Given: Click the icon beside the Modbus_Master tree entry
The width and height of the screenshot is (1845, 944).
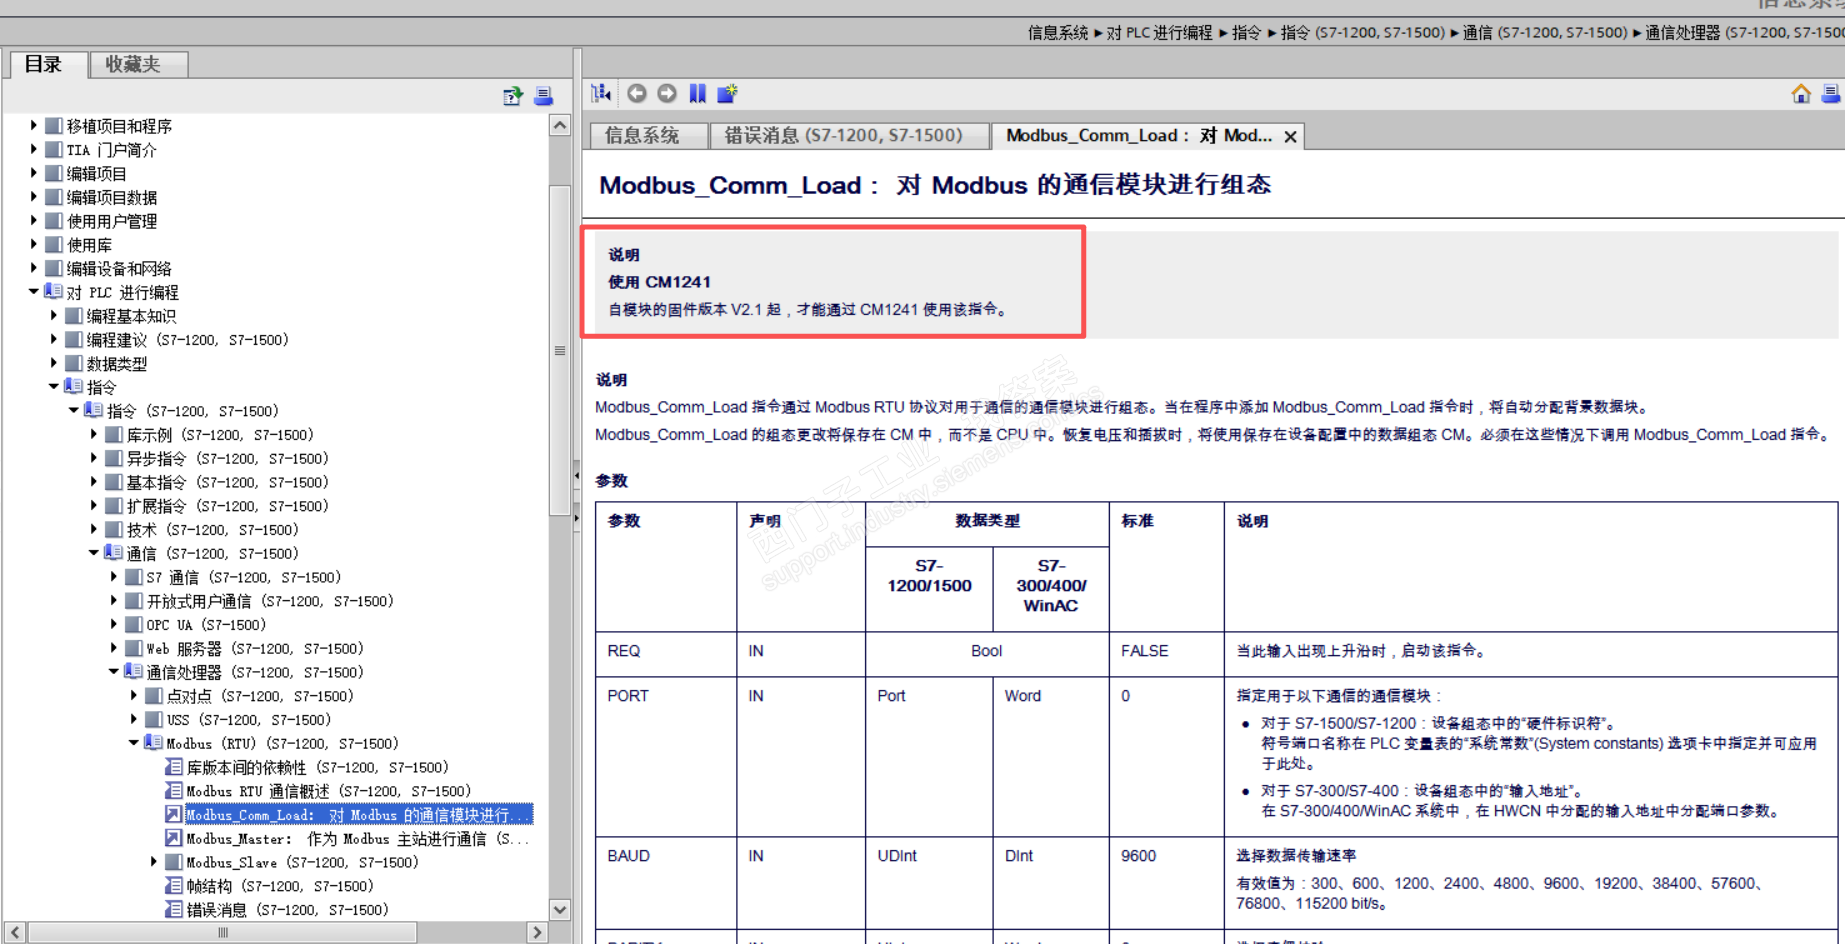Looking at the screenshot, I should 174,839.
